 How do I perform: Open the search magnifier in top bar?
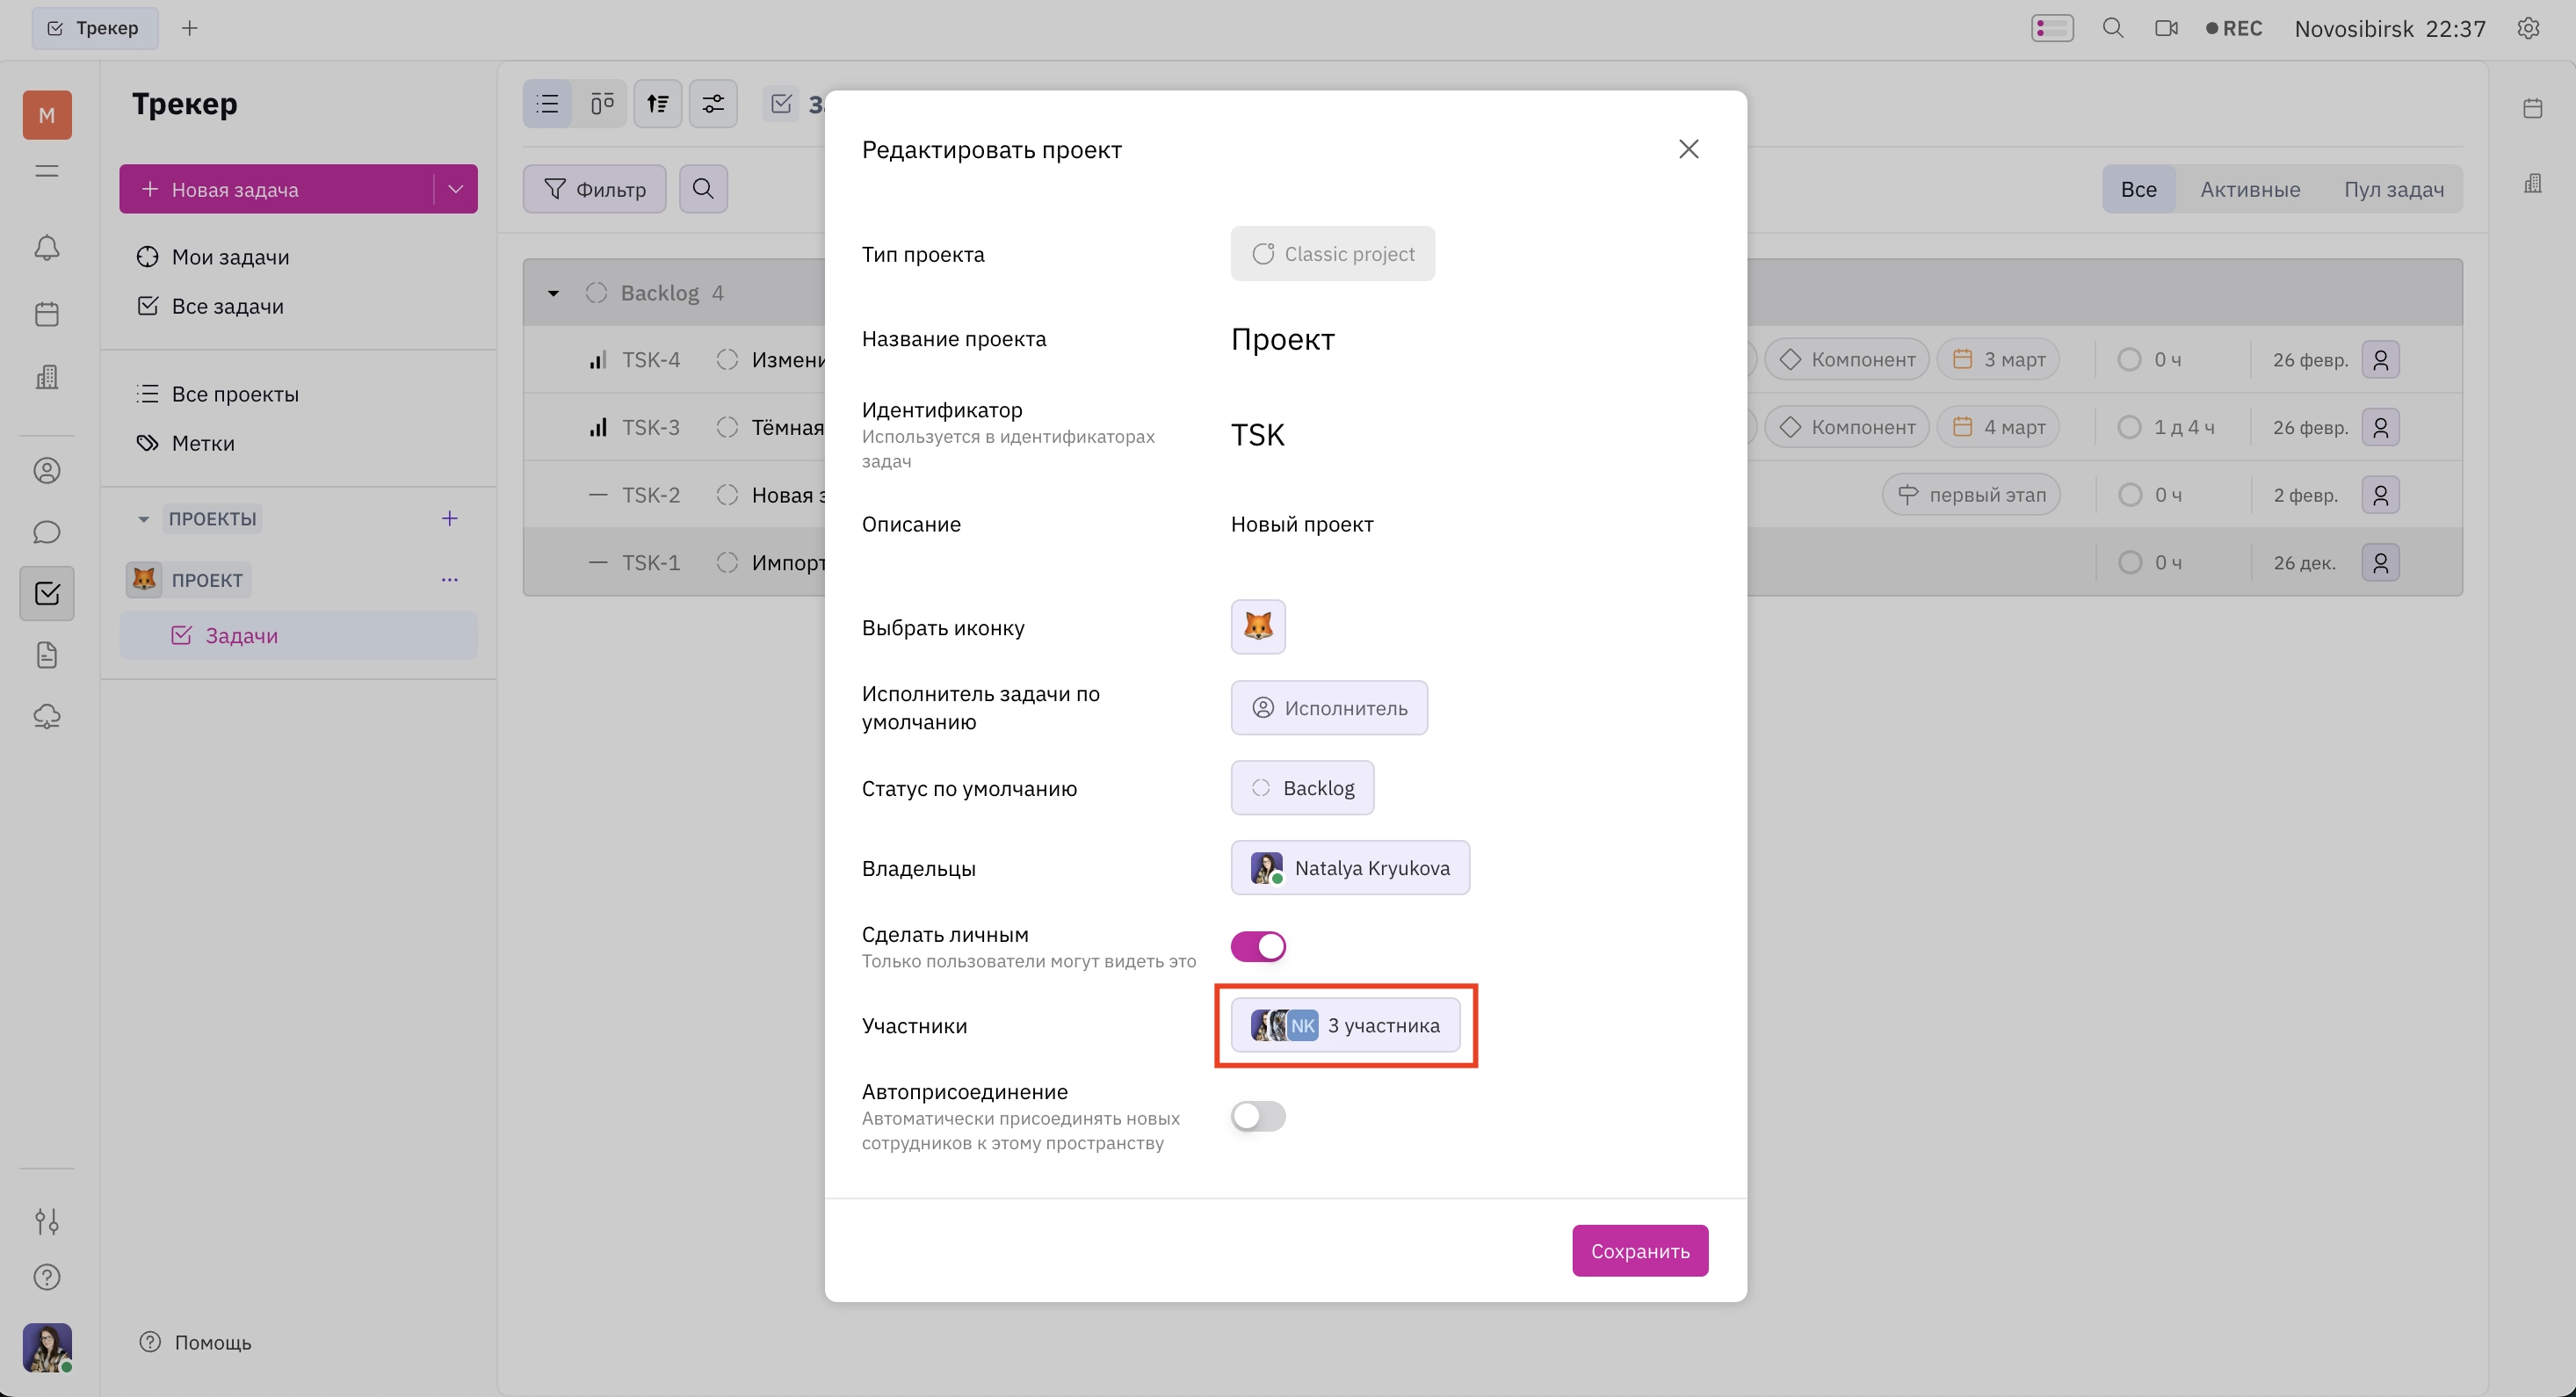pyautogui.click(x=2113, y=28)
